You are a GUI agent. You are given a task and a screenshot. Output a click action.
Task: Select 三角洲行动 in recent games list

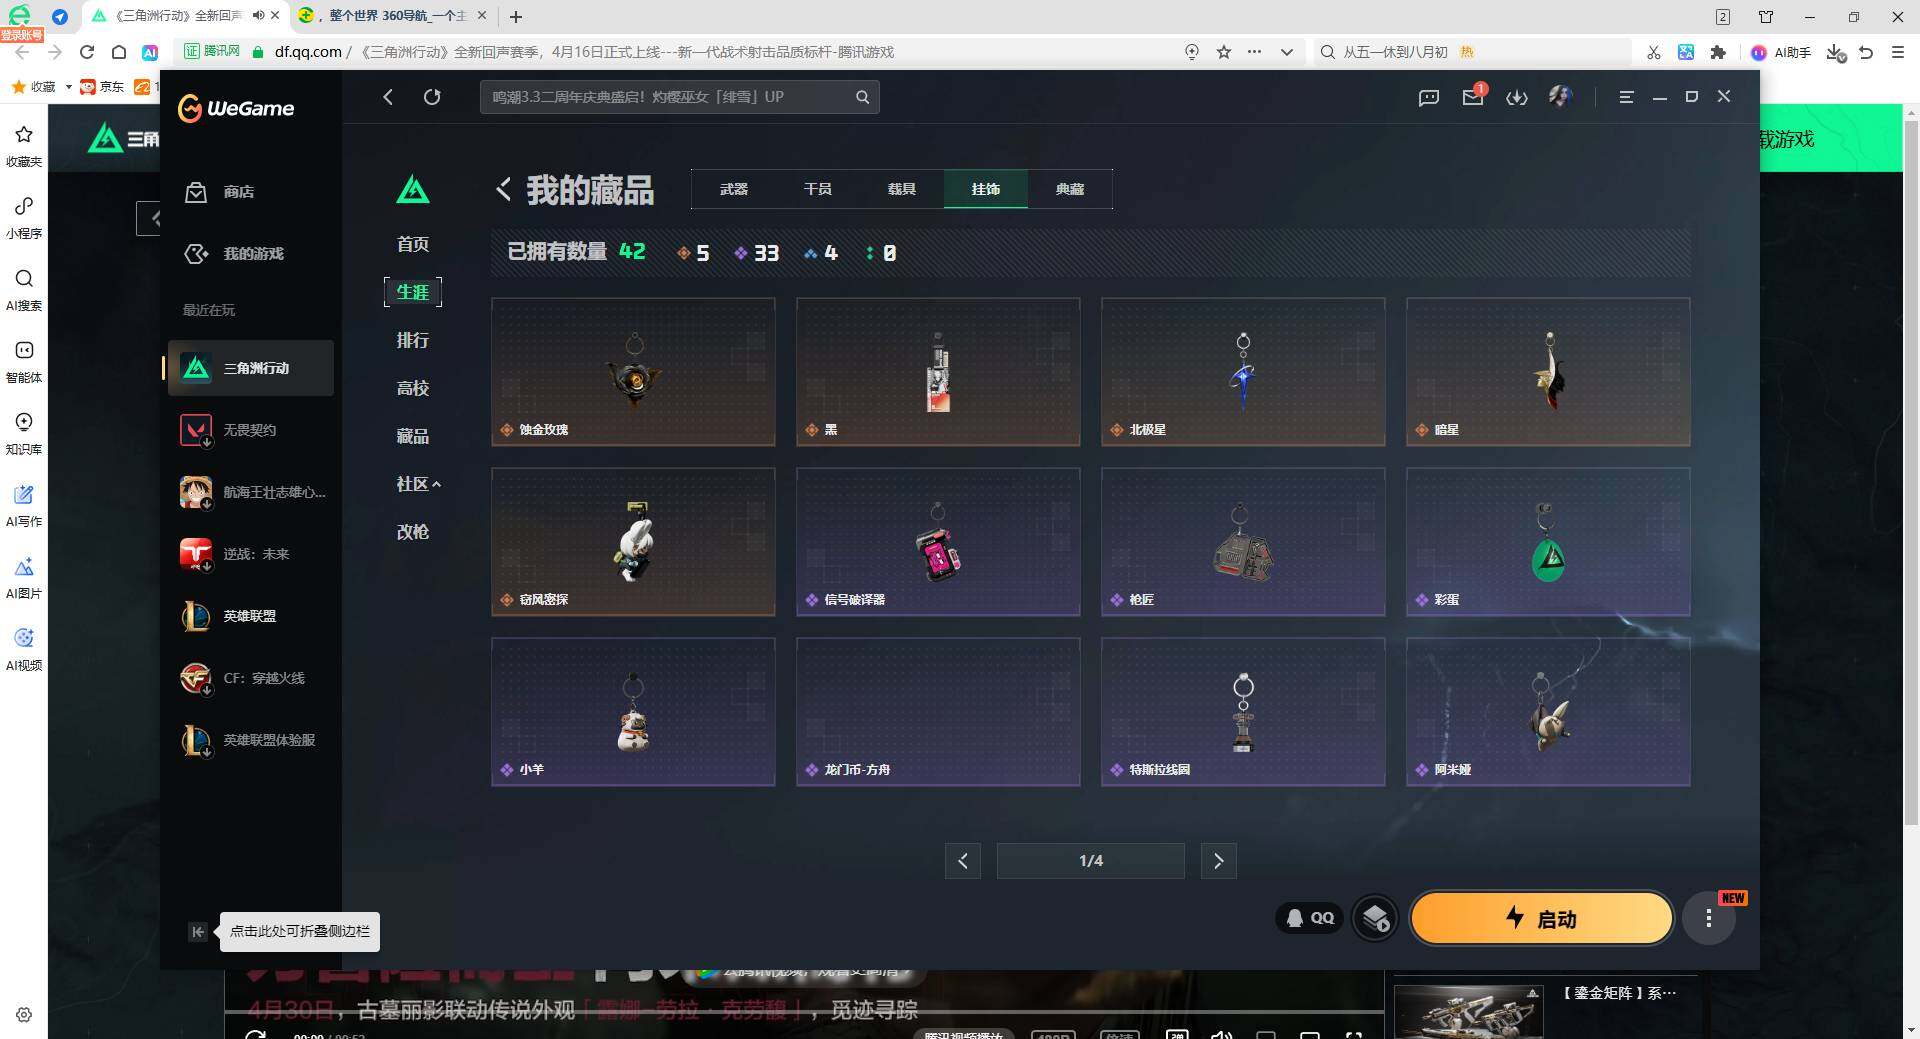tap(250, 368)
